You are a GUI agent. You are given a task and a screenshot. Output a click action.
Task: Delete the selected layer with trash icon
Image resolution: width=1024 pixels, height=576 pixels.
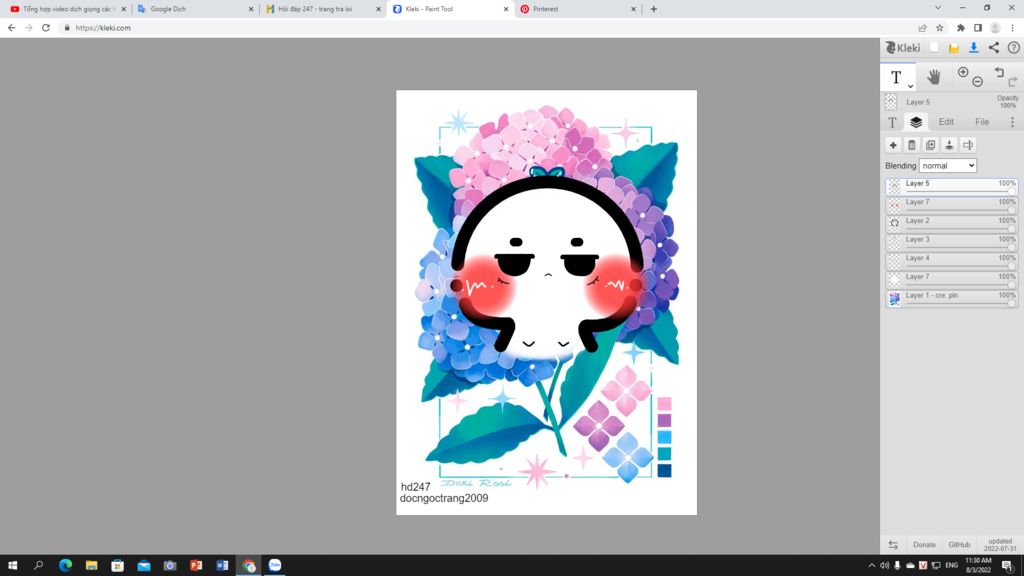point(912,145)
